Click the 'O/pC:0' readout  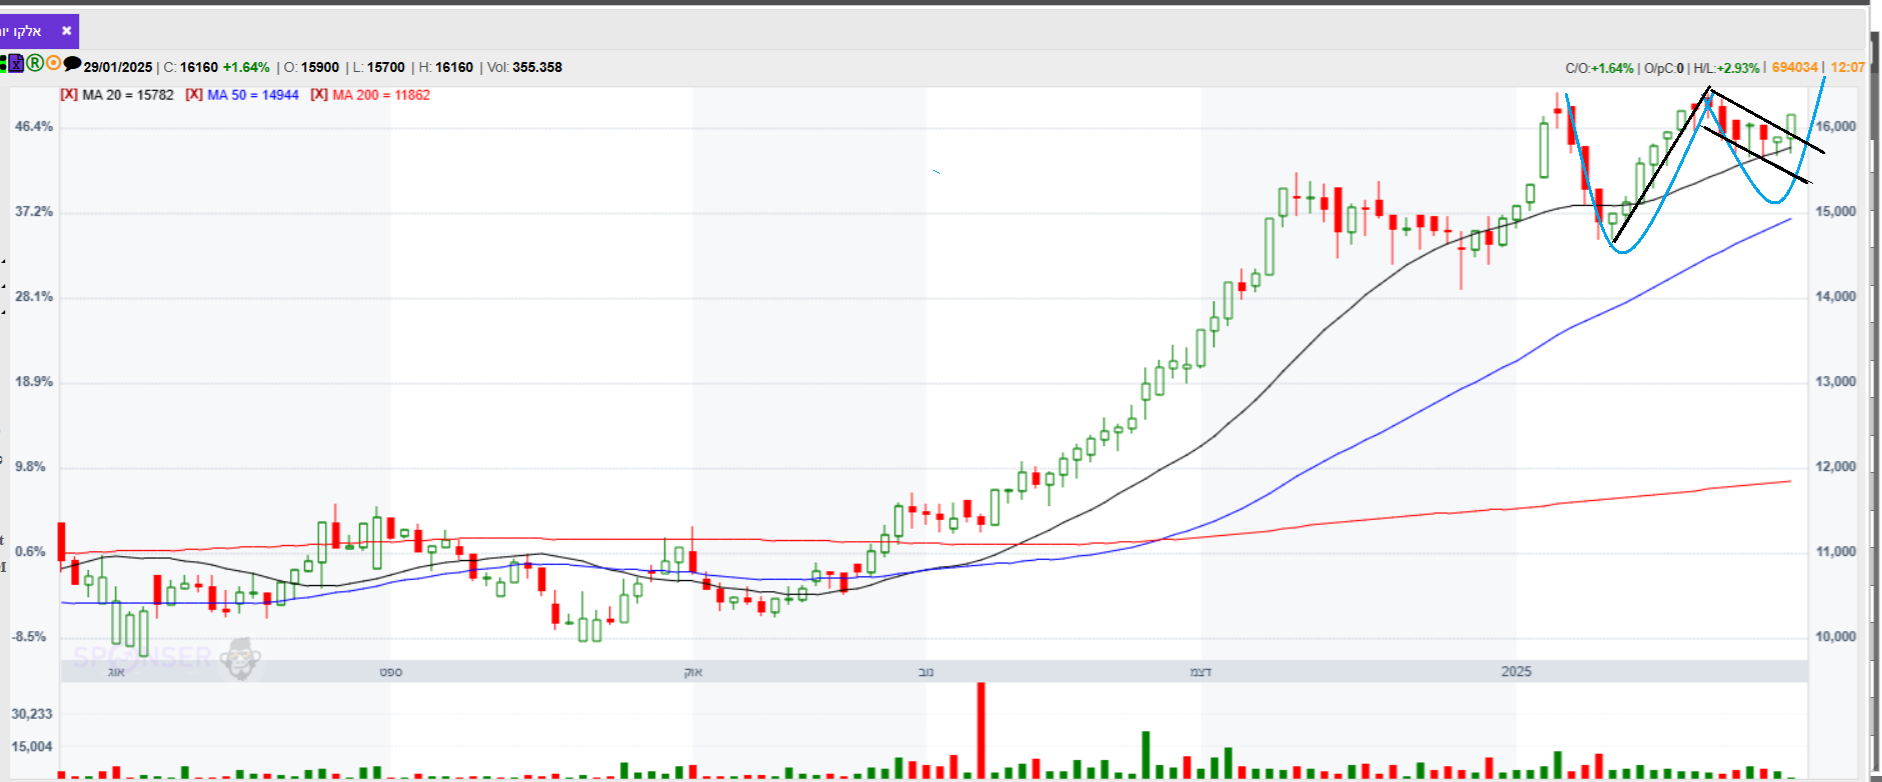1664,68
